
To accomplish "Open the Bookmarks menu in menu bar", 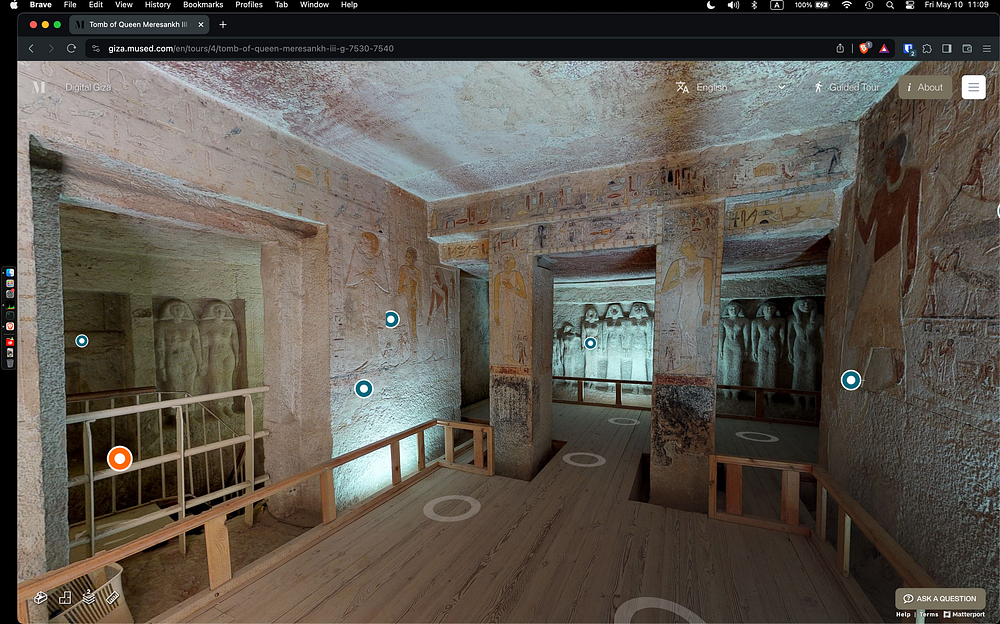I will (x=203, y=5).
